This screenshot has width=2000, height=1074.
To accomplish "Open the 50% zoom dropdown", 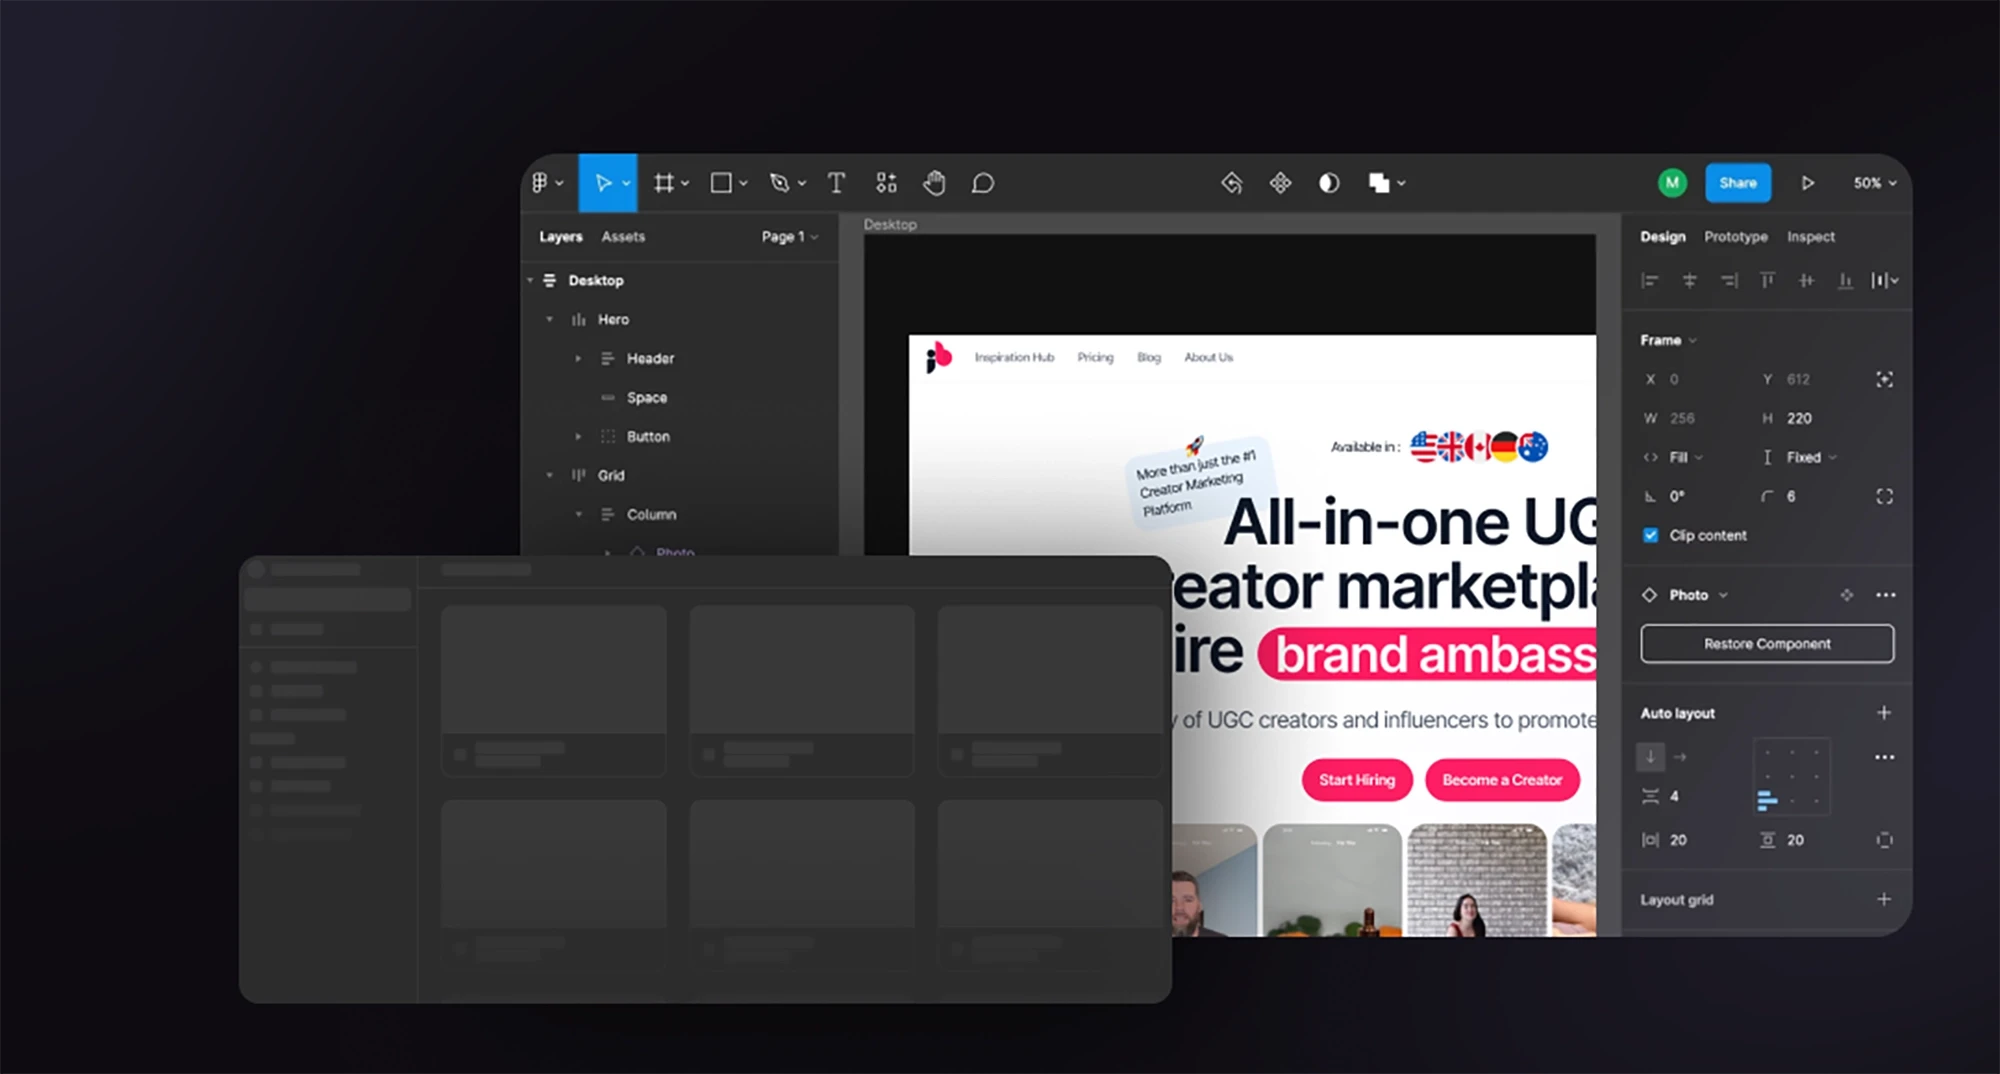I will (1875, 183).
